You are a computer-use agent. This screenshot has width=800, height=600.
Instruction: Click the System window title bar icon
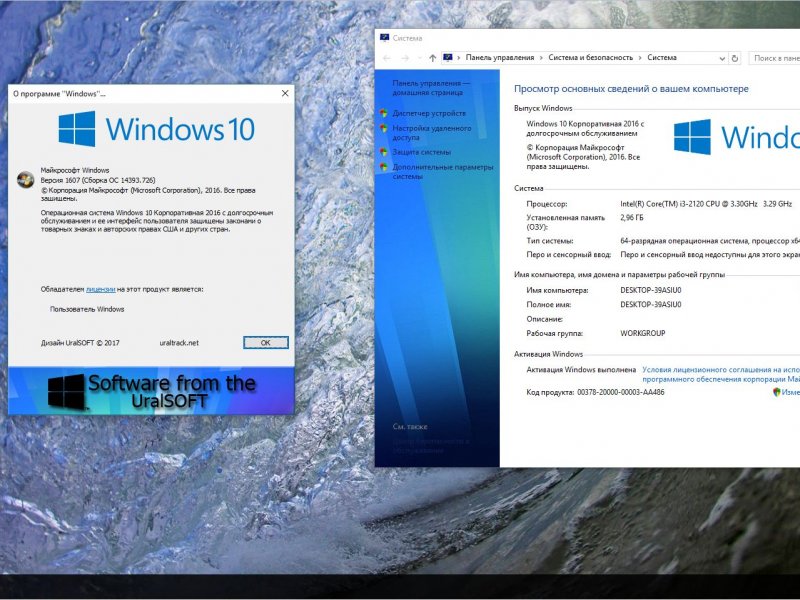[x=385, y=38]
